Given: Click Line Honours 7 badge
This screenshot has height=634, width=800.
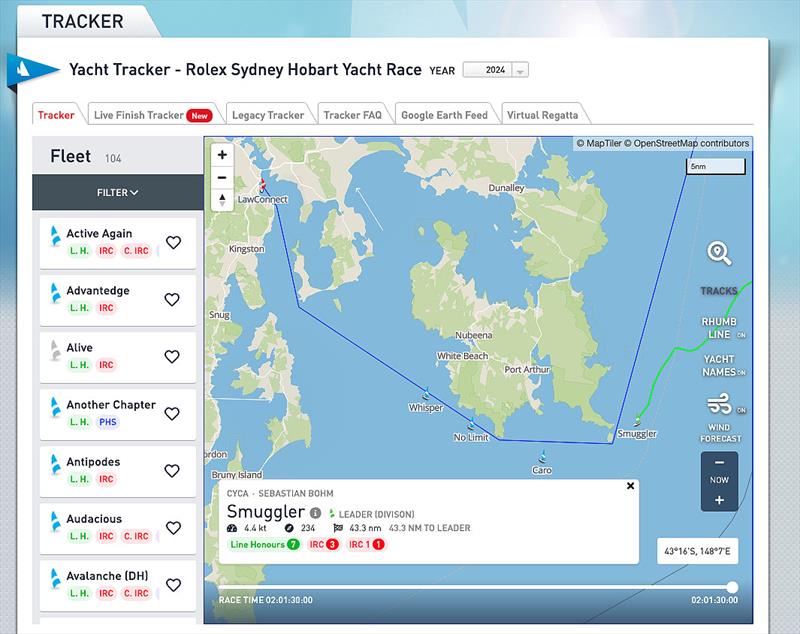Looking at the screenshot, I should point(264,544).
